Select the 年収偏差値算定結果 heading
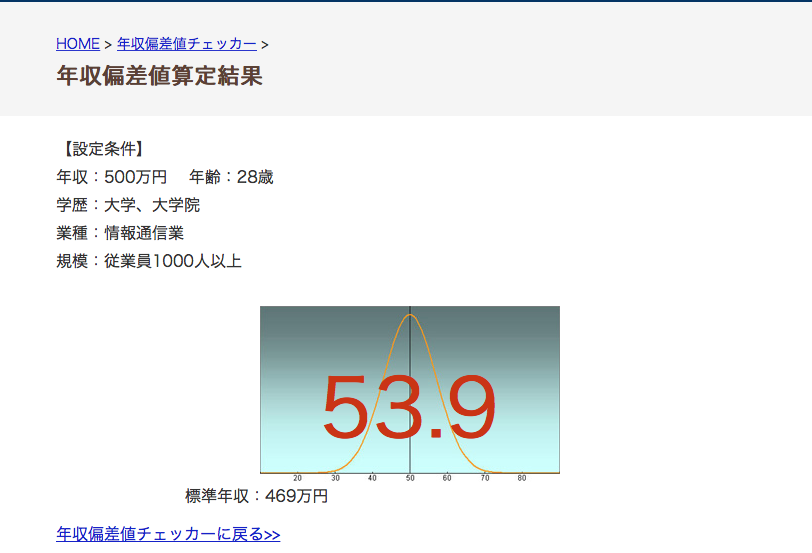812x553 pixels. point(160,76)
